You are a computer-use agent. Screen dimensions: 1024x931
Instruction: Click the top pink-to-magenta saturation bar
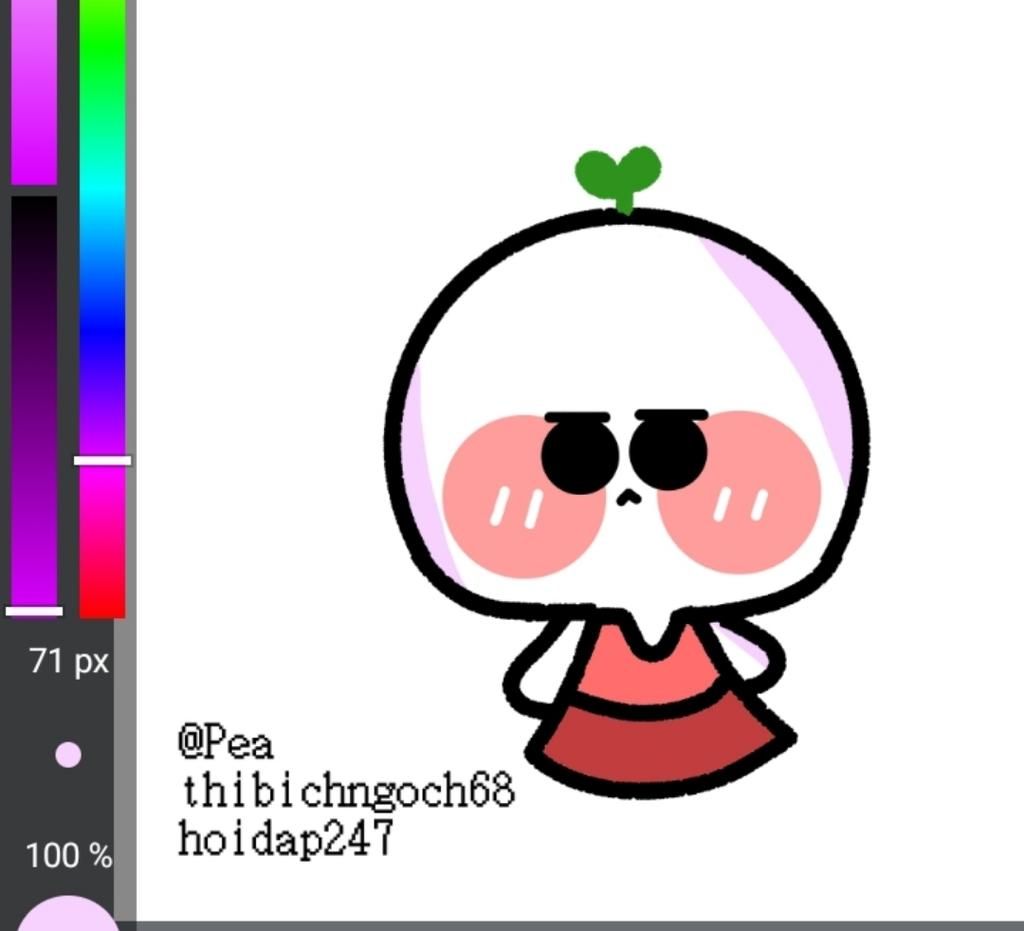(34, 91)
